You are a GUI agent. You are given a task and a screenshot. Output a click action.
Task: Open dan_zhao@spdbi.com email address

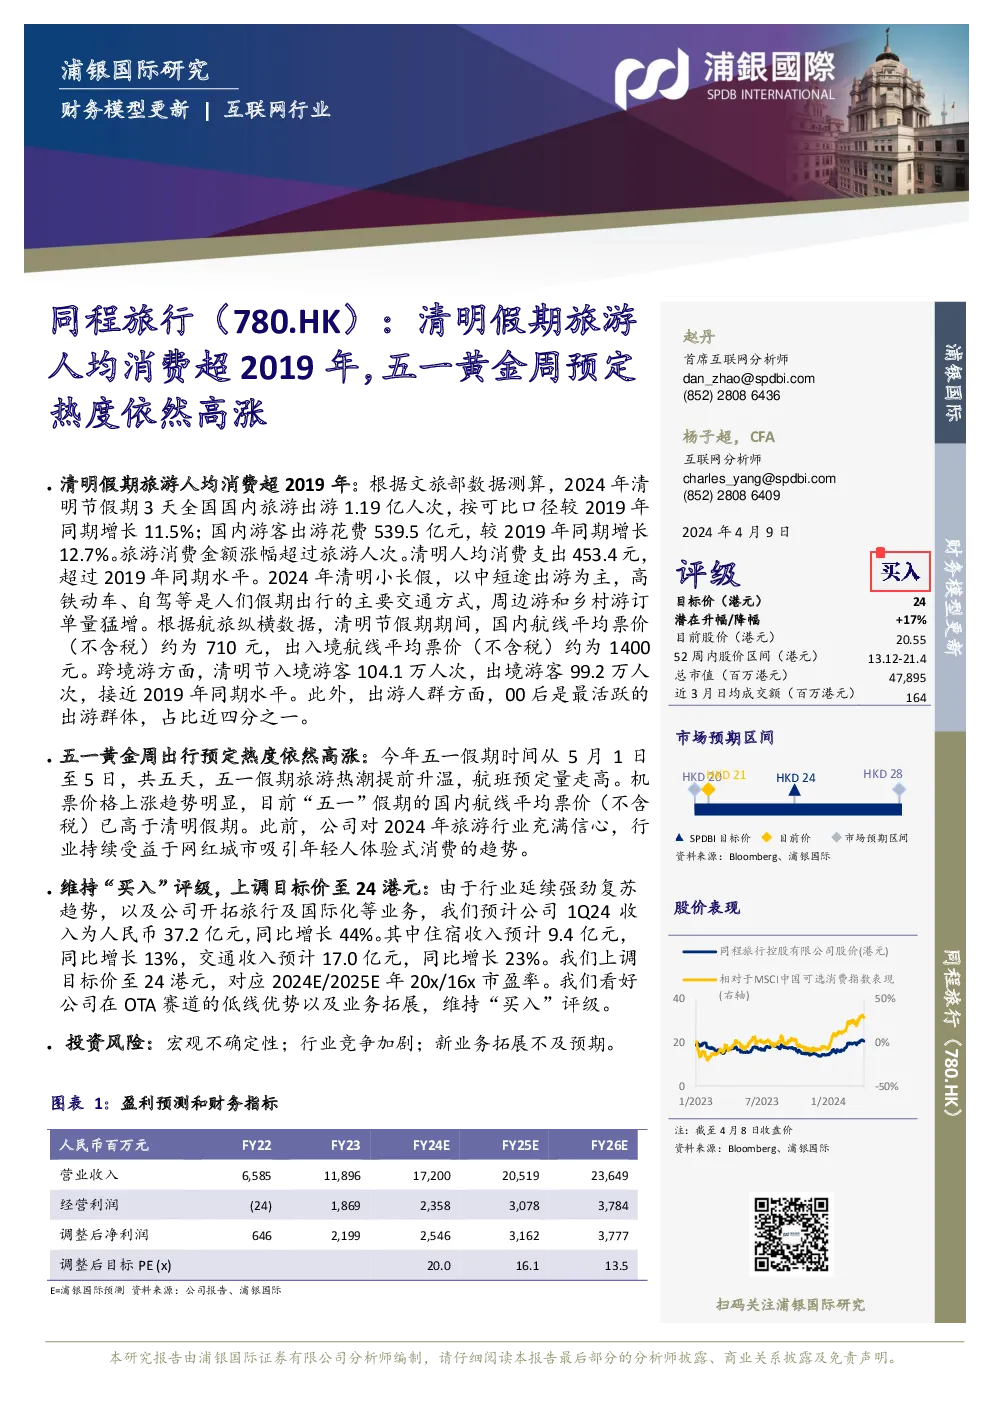coord(748,378)
